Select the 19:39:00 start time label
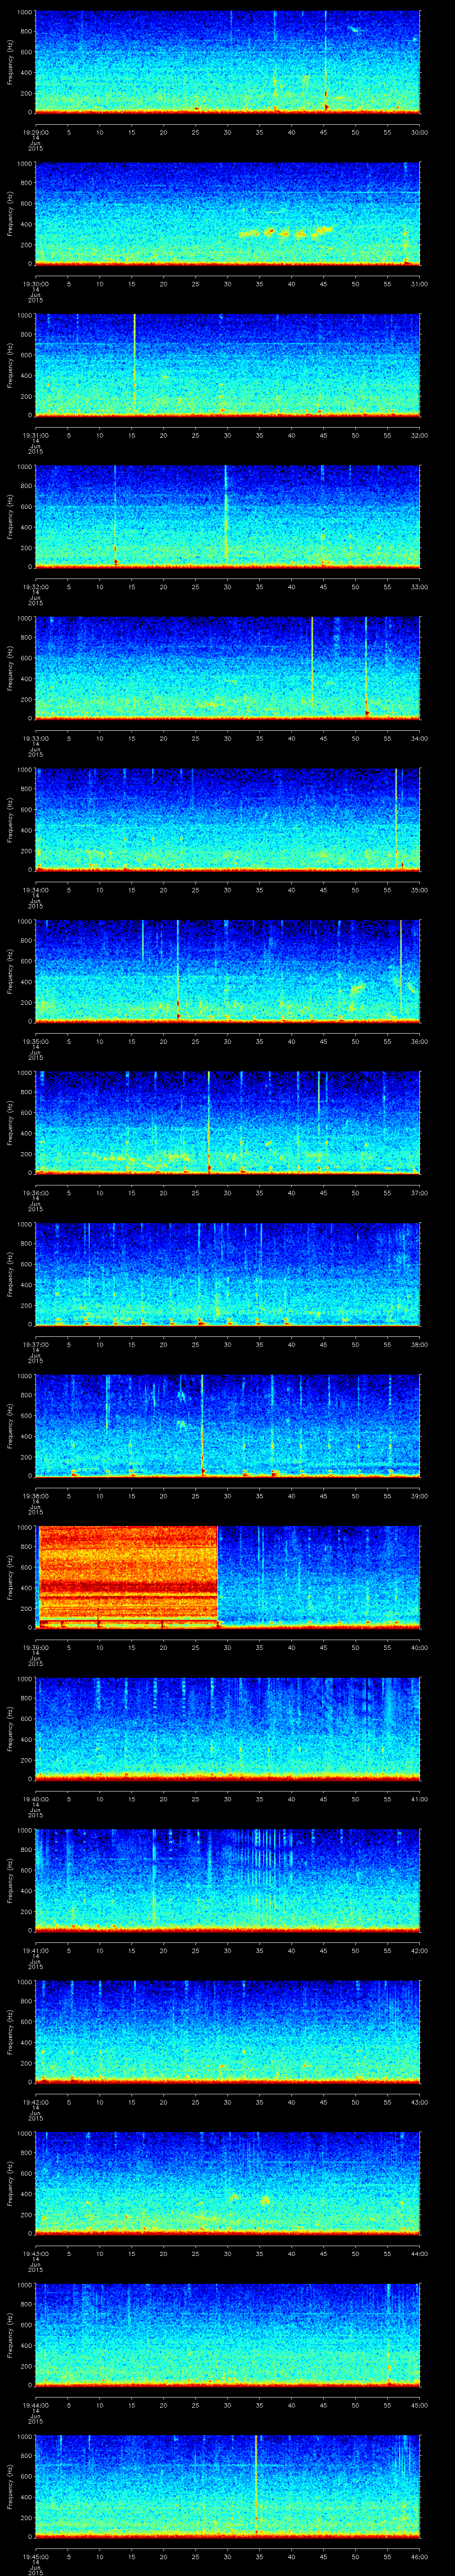The image size is (455, 2576). [35, 1647]
